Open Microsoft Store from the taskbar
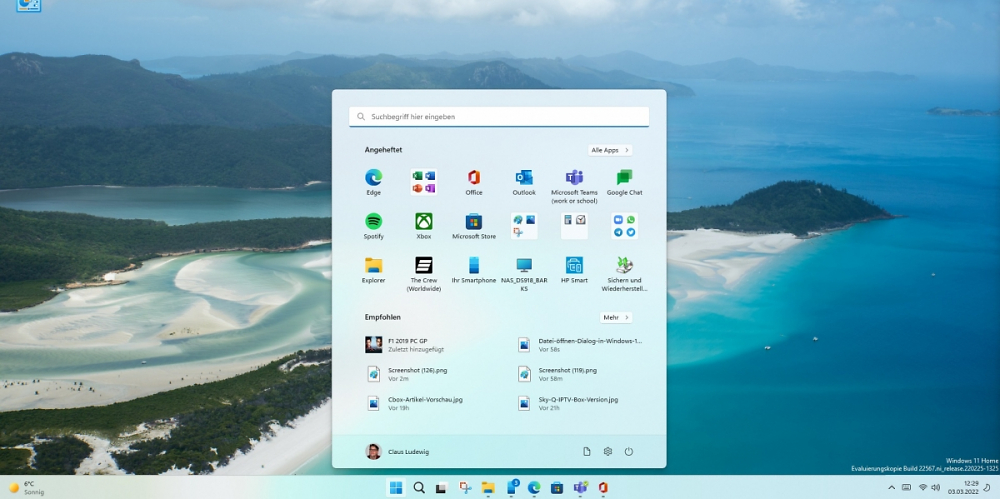 (x=557, y=488)
